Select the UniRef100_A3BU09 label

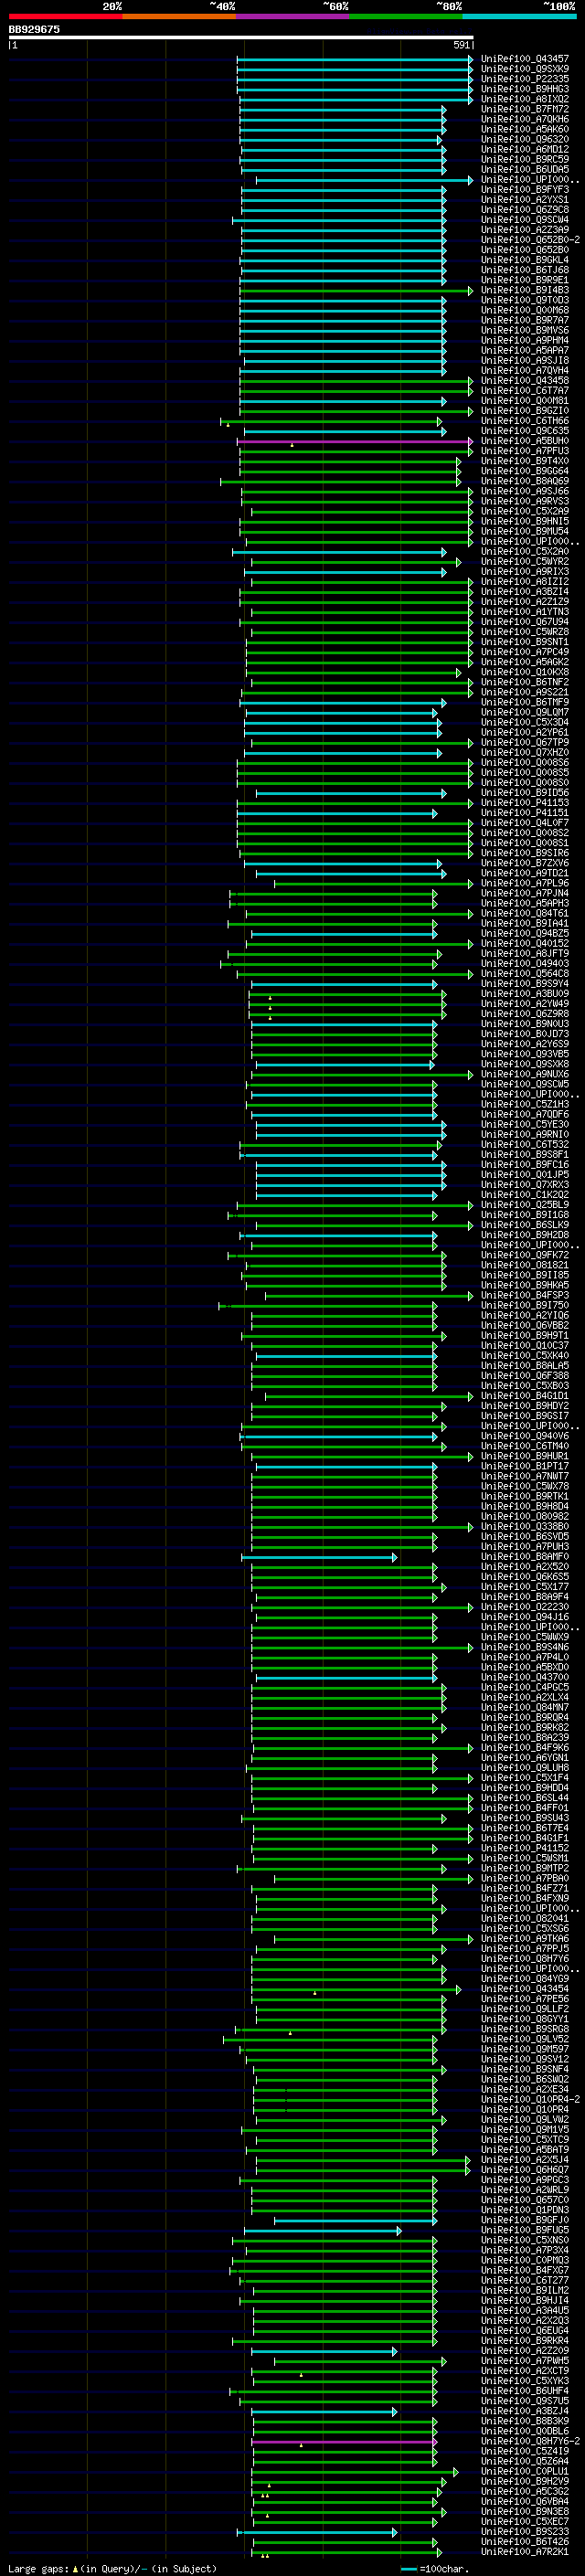click(525, 994)
